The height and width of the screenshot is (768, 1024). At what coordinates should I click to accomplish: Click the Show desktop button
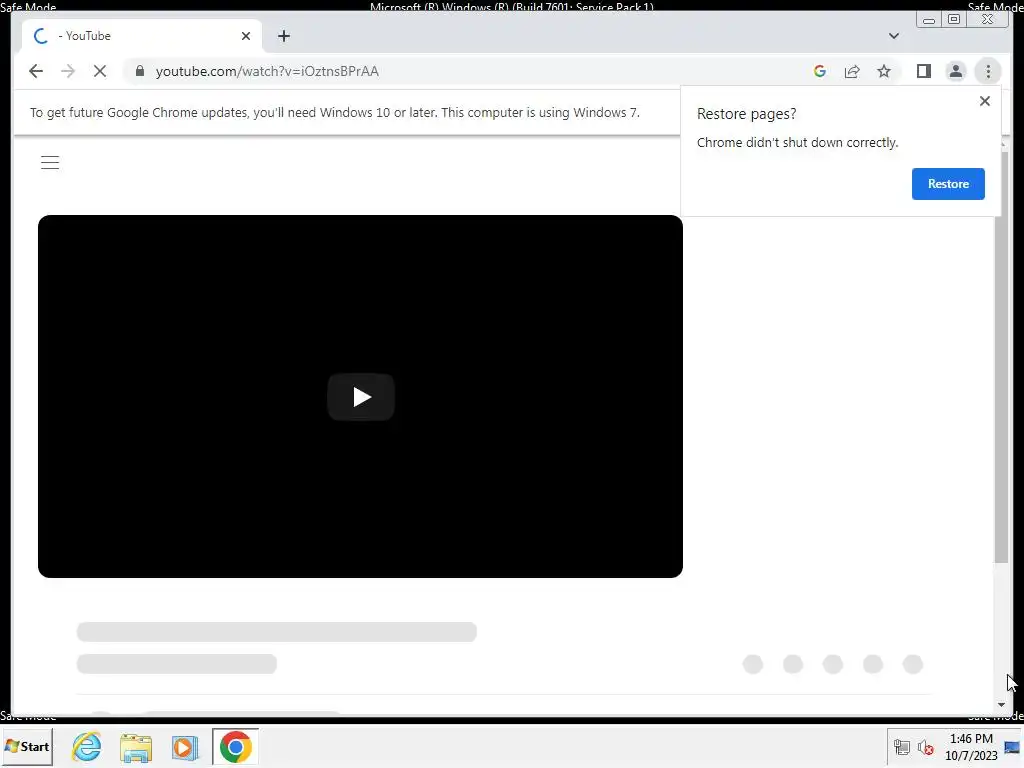[x=1013, y=747]
